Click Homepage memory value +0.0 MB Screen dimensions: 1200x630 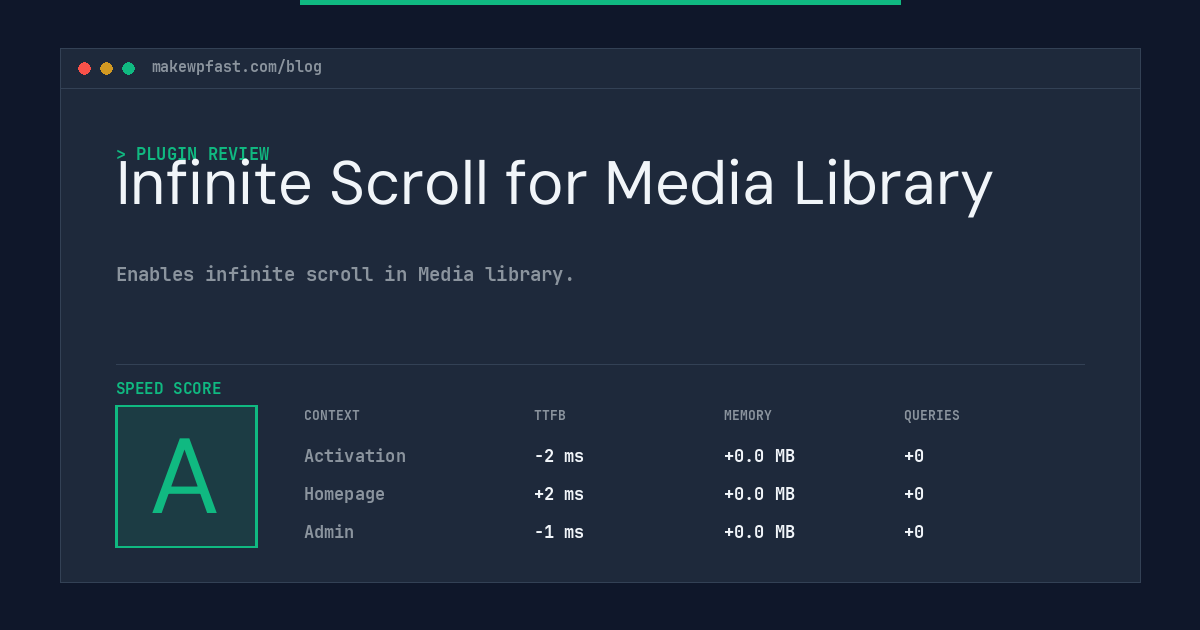pyautogui.click(x=759, y=494)
